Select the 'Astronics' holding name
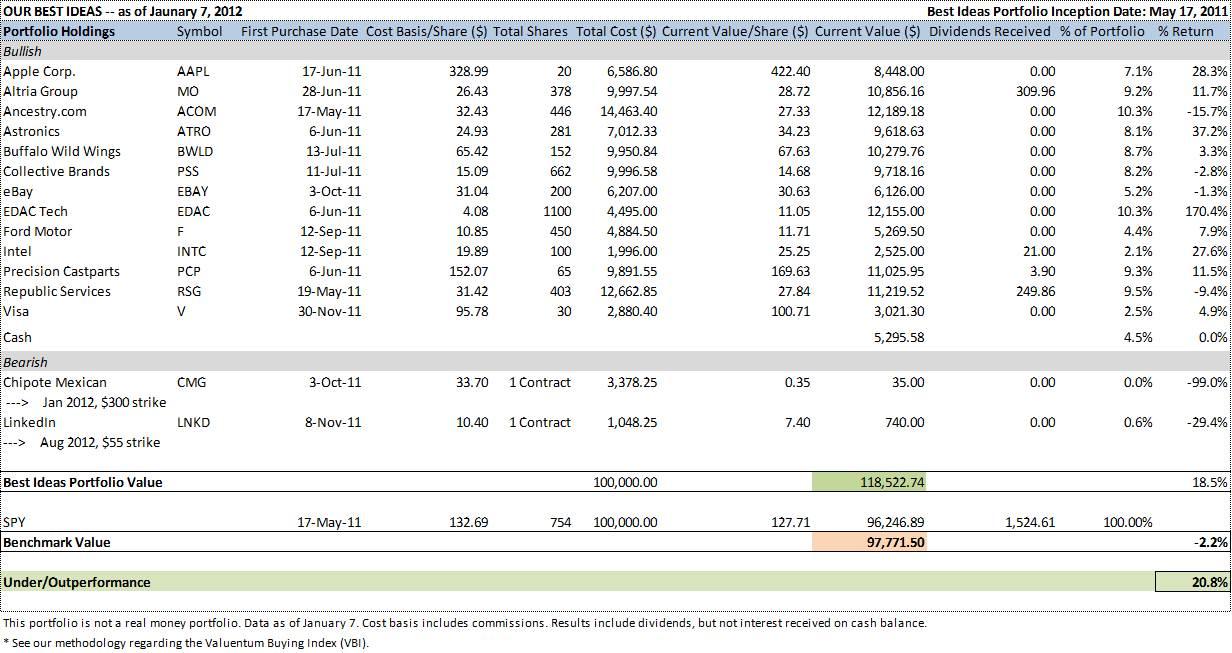Screen dimensions: 1232x653 (31, 131)
